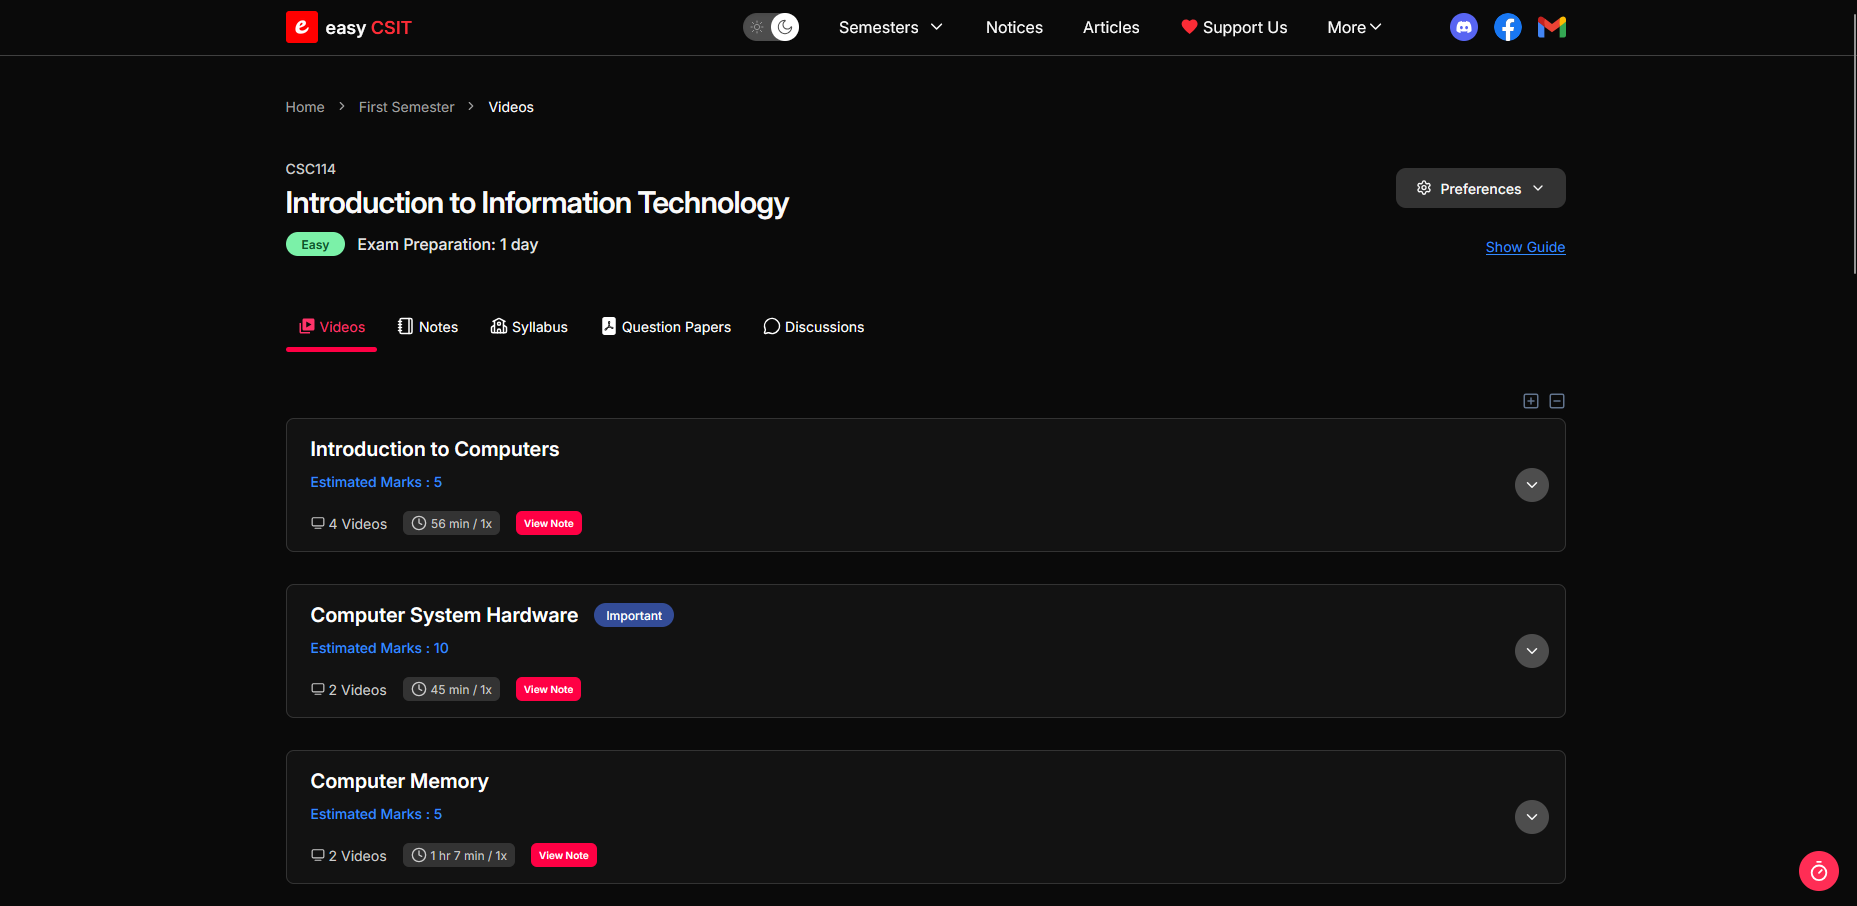The height and width of the screenshot is (906, 1857).
Task: Click the Computer Memory section title
Action: click(399, 781)
